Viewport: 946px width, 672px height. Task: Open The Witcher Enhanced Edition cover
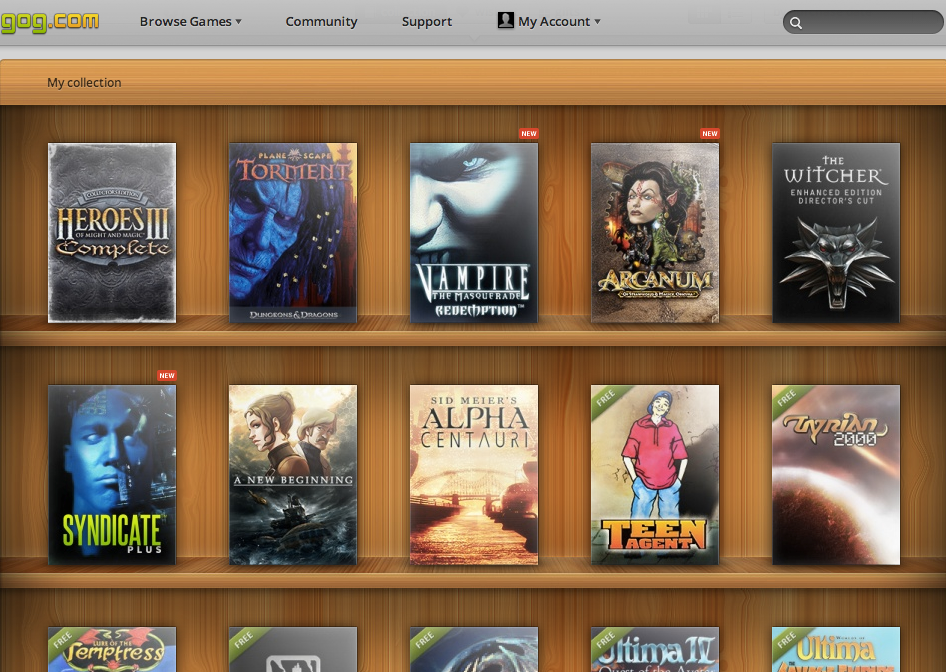(x=836, y=233)
